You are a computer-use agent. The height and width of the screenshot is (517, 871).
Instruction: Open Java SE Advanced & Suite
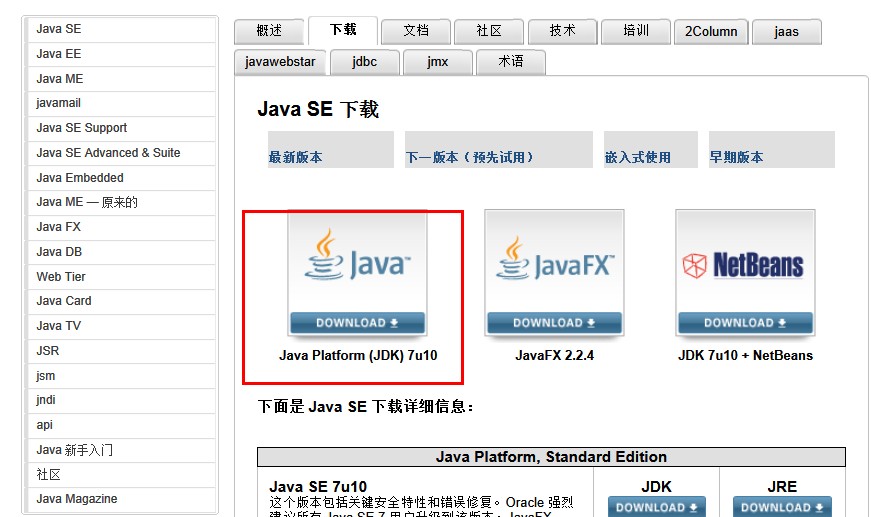coord(121,153)
